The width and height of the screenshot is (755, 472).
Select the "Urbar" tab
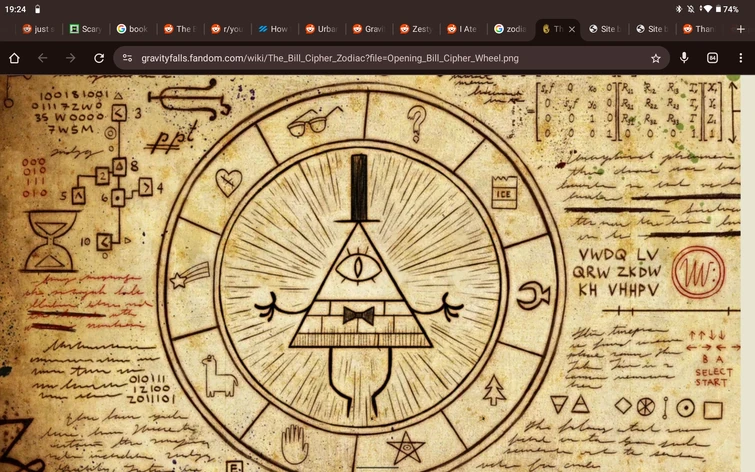[321, 29]
